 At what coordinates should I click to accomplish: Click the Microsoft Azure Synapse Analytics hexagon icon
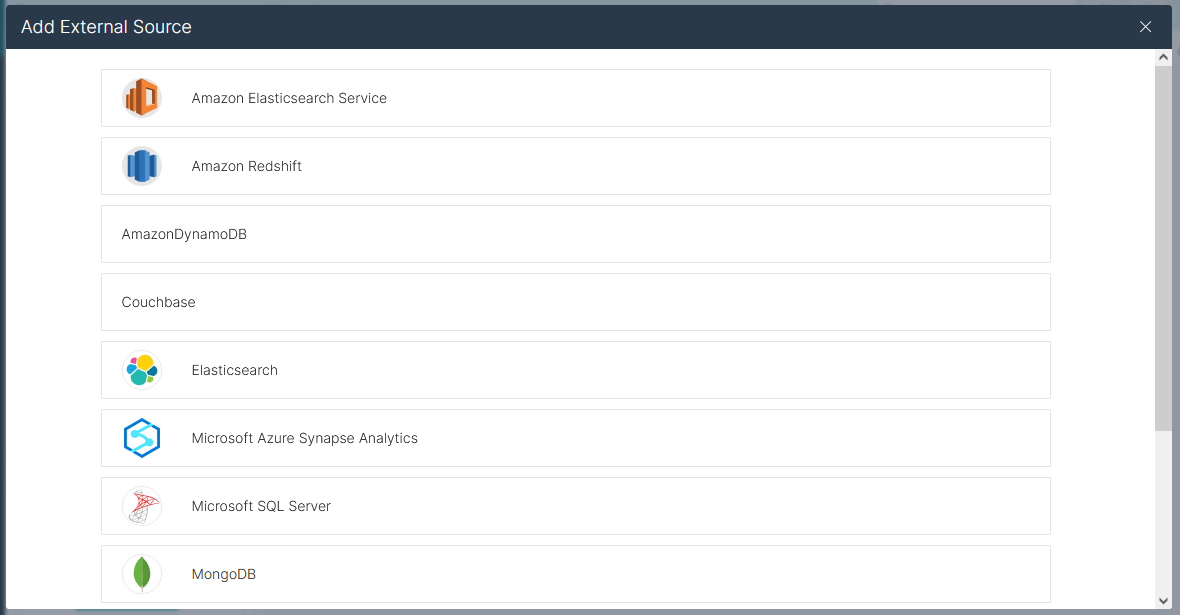(142, 438)
